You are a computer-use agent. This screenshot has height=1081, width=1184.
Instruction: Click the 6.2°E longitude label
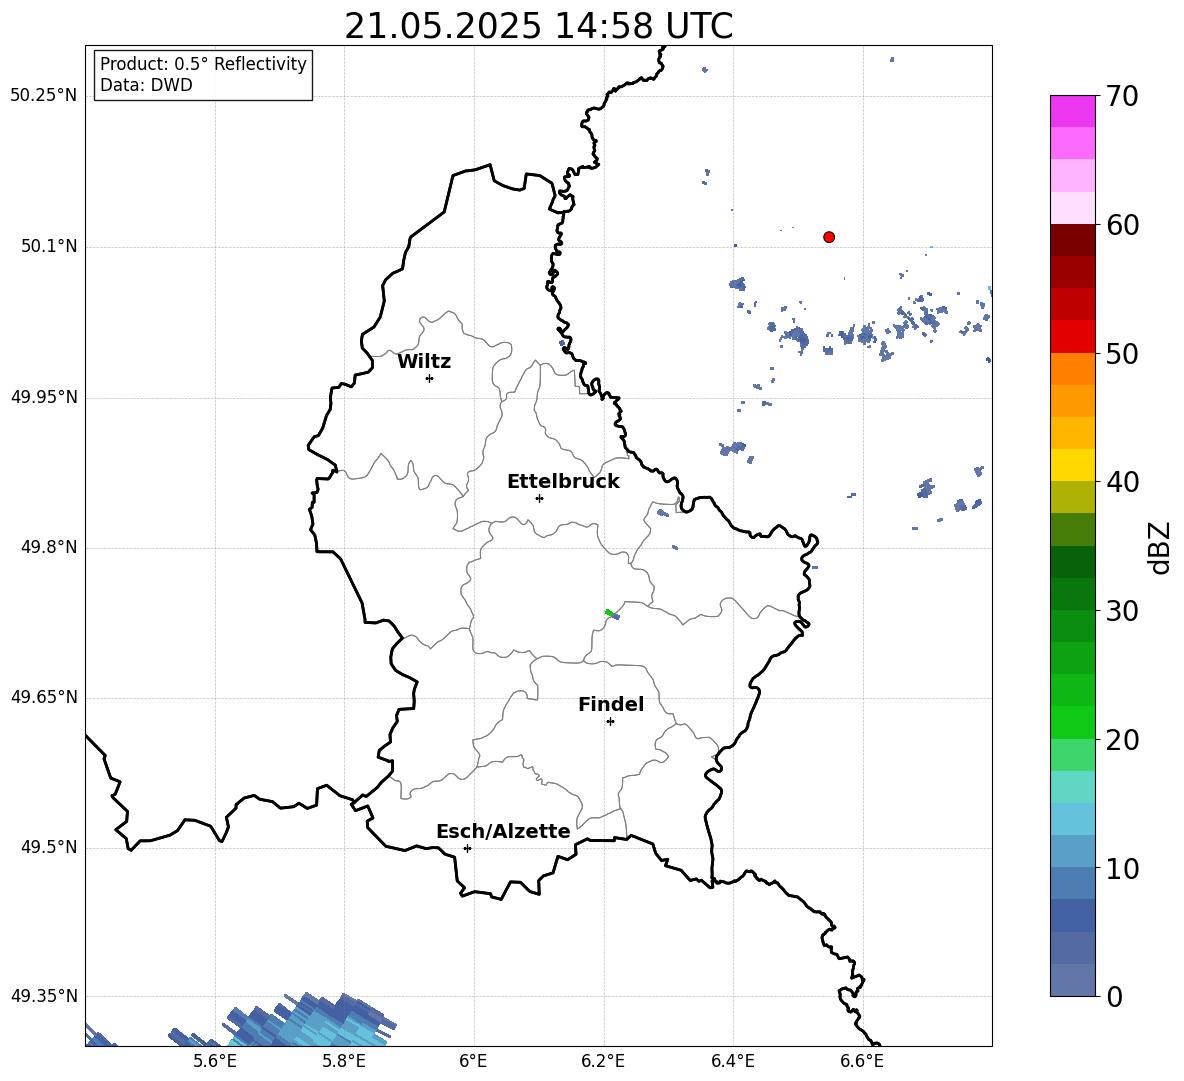point(603,1062)
